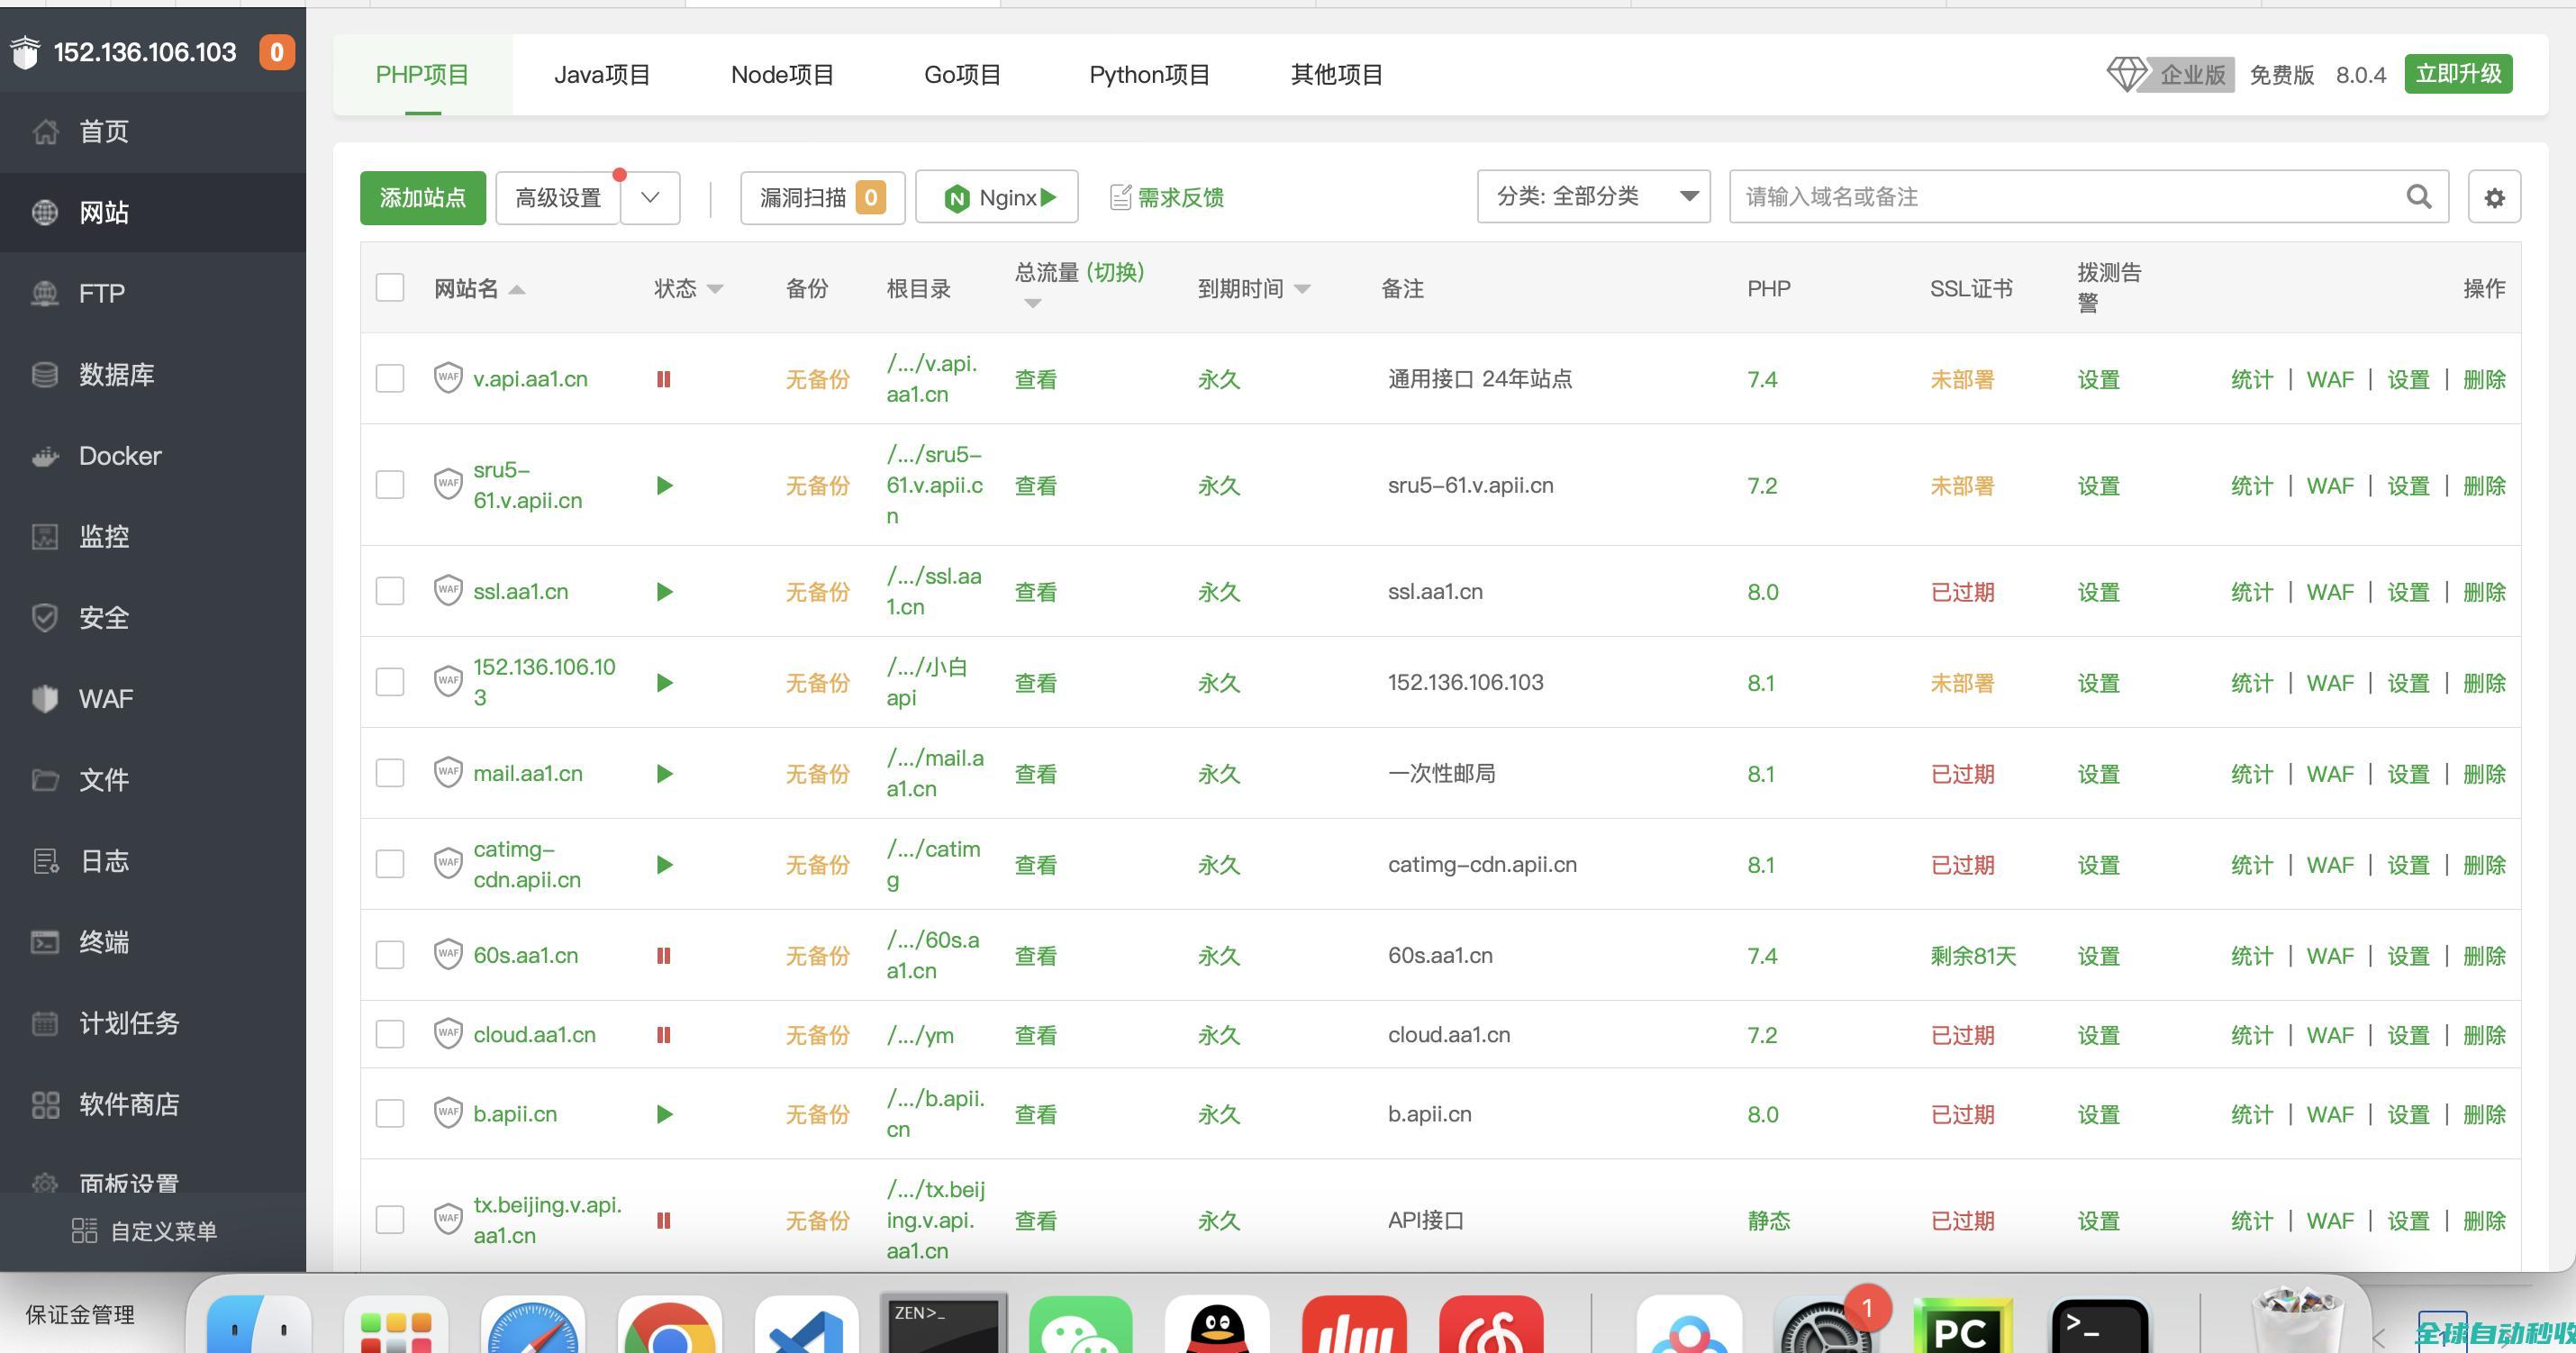Viewport: 2576px width, 1353px height.
Task: Open the 软件商店 sidebar item
Action: pyautogui.click(x=129, y=1104)
